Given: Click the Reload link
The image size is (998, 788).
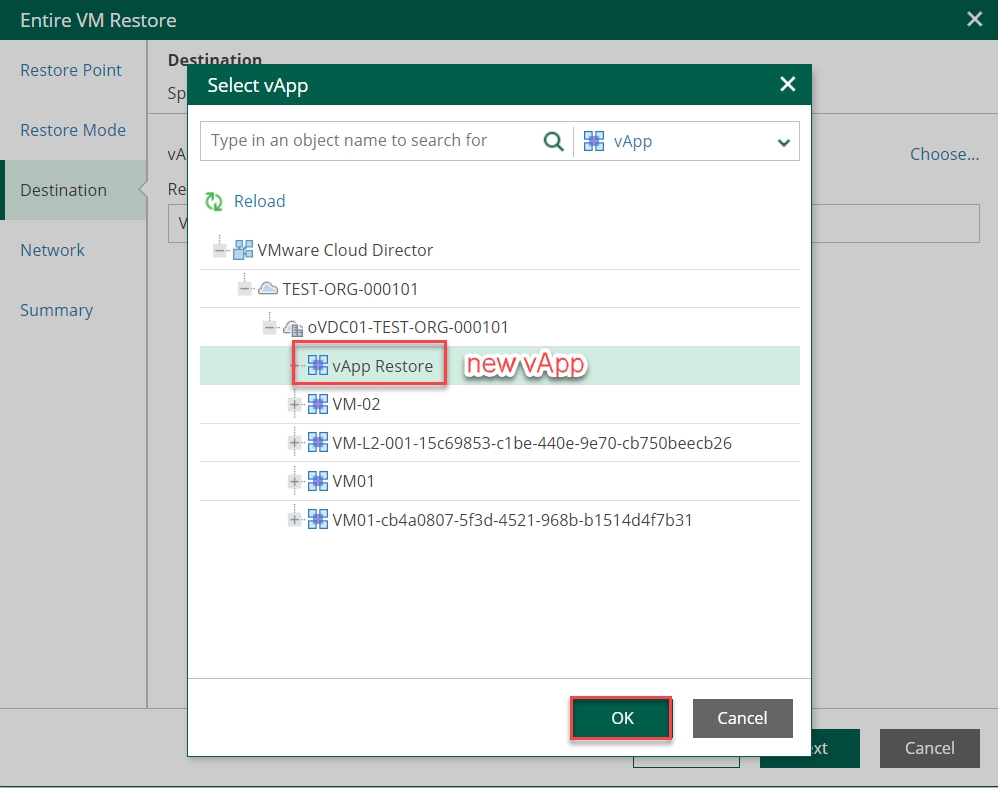Looking at the screenshot, I should point(259,201).
